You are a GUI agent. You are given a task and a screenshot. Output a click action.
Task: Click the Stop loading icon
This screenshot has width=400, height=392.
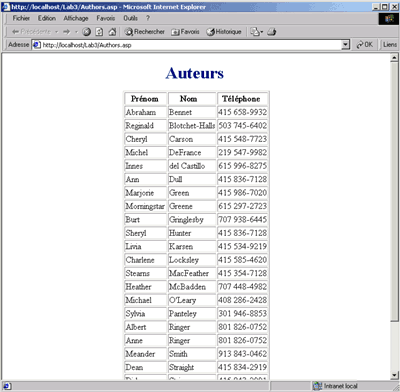pos(86,32)
